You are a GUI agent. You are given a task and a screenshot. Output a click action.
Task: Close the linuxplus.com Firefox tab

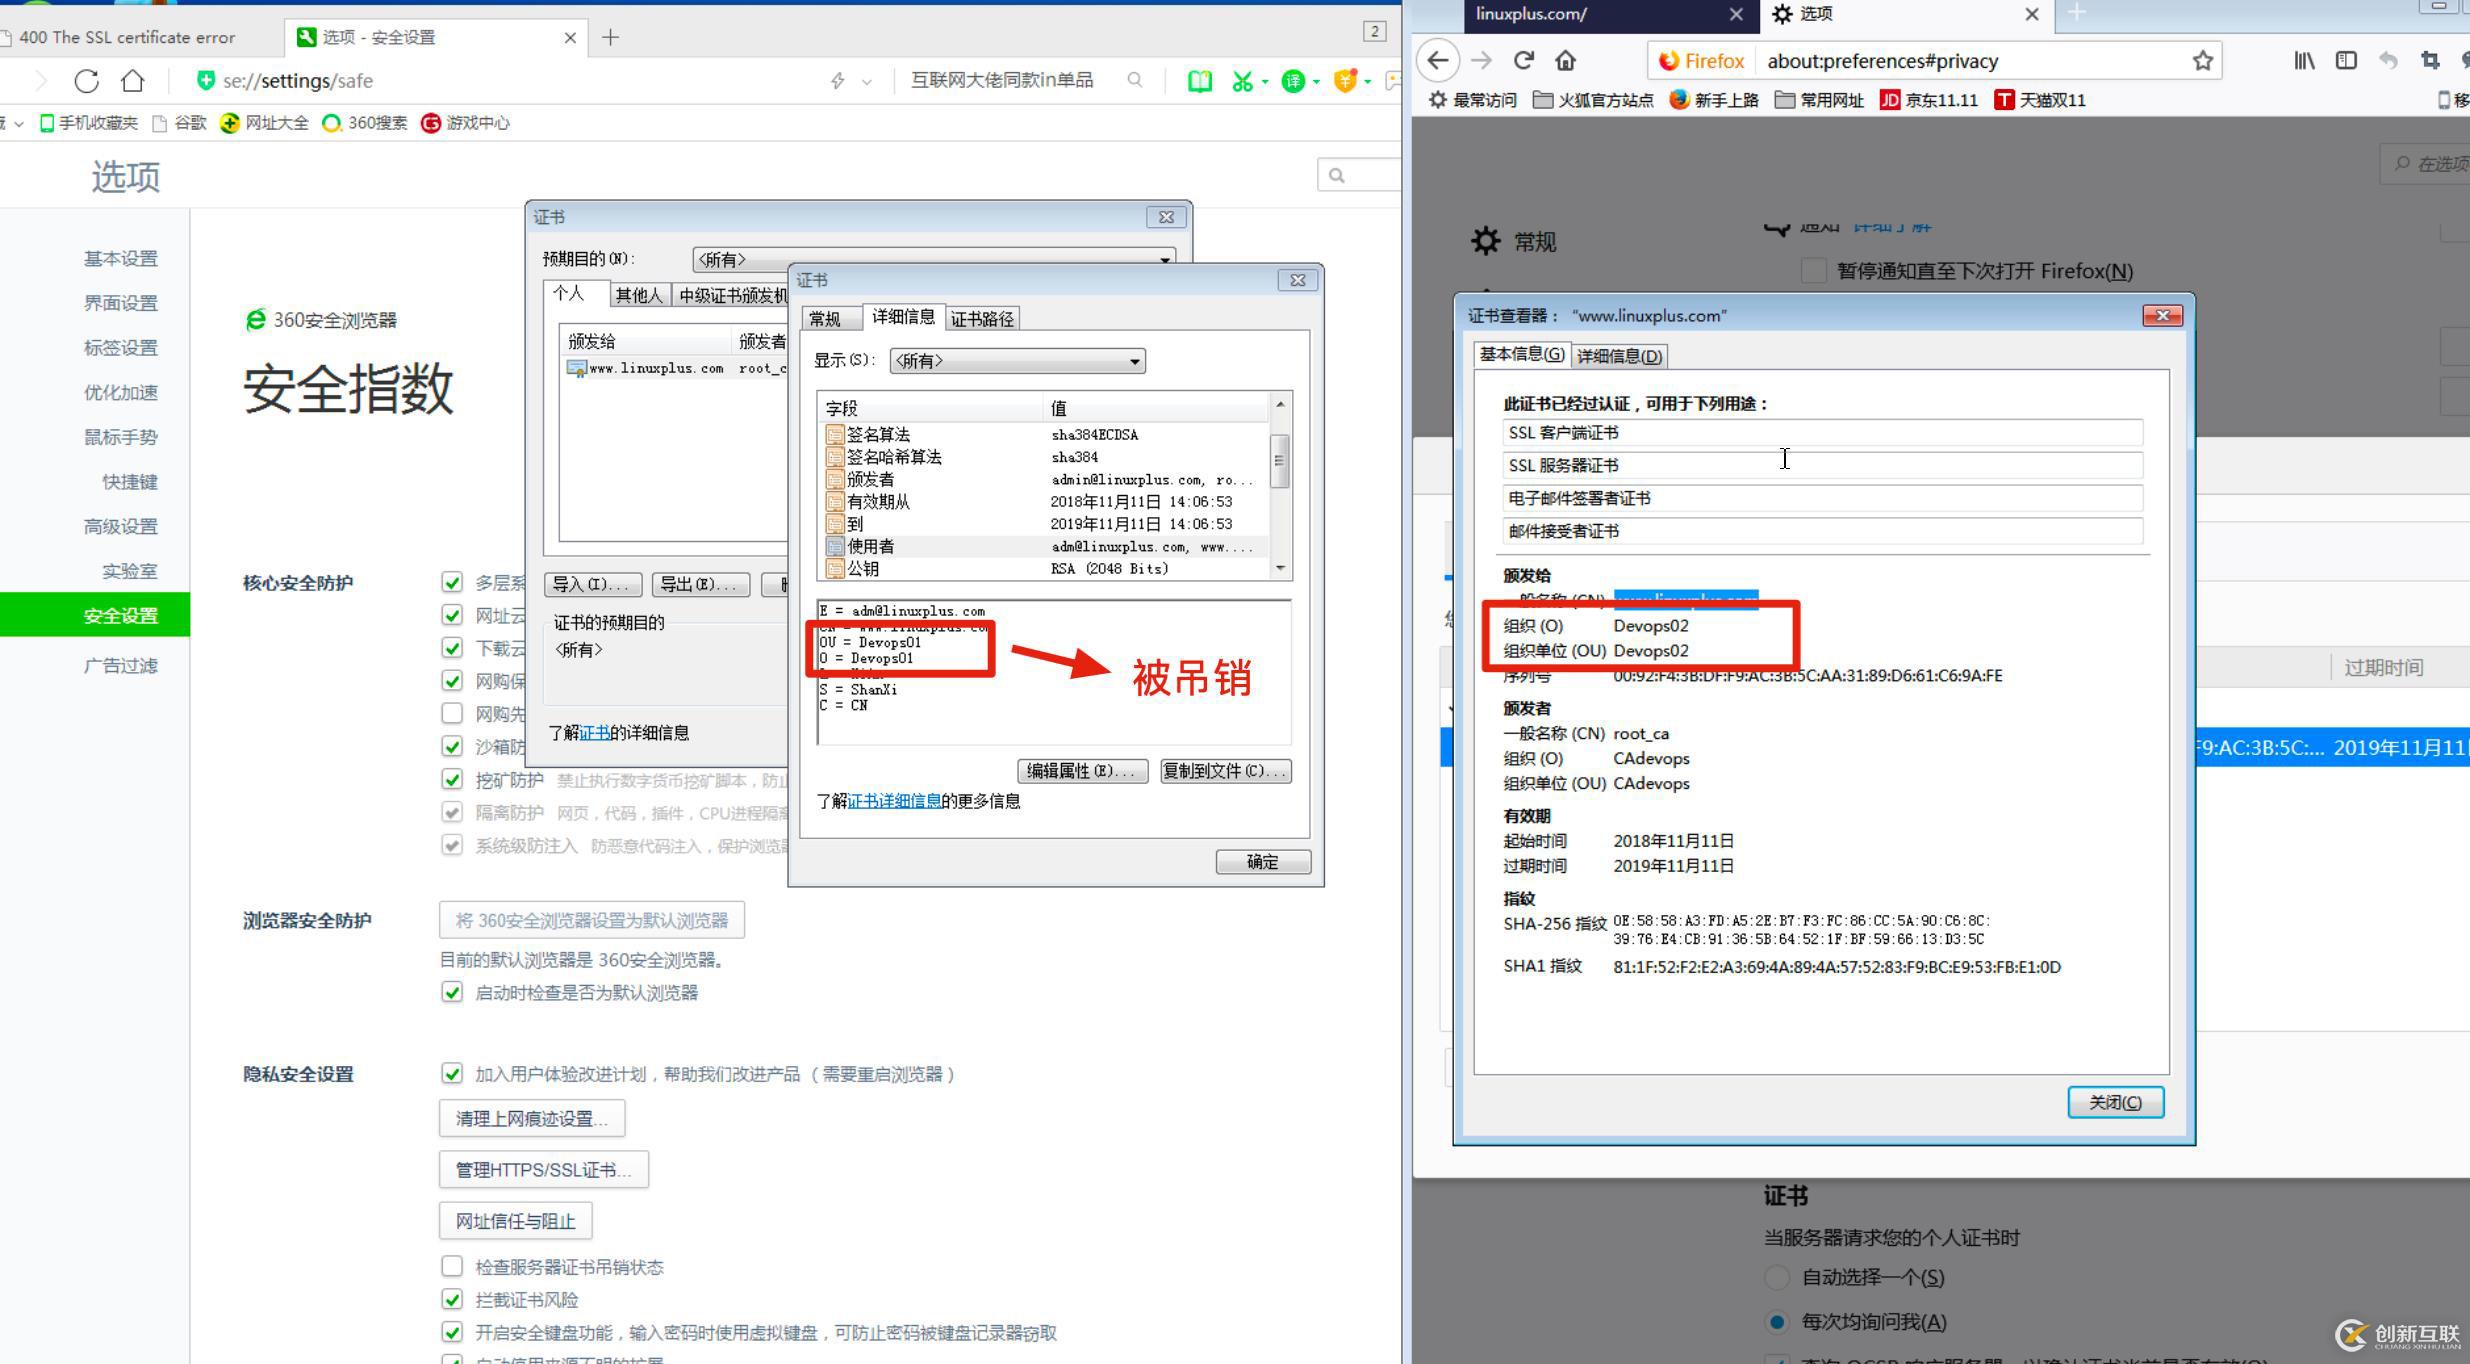1736,14
